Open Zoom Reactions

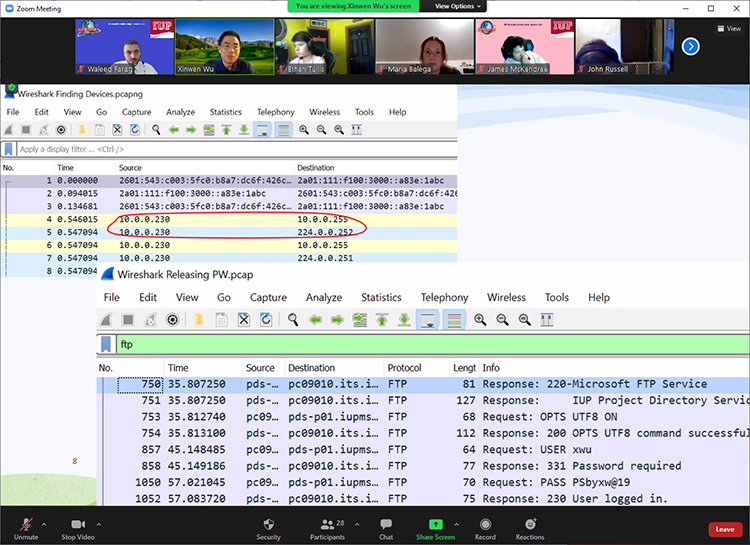(530, 529)
